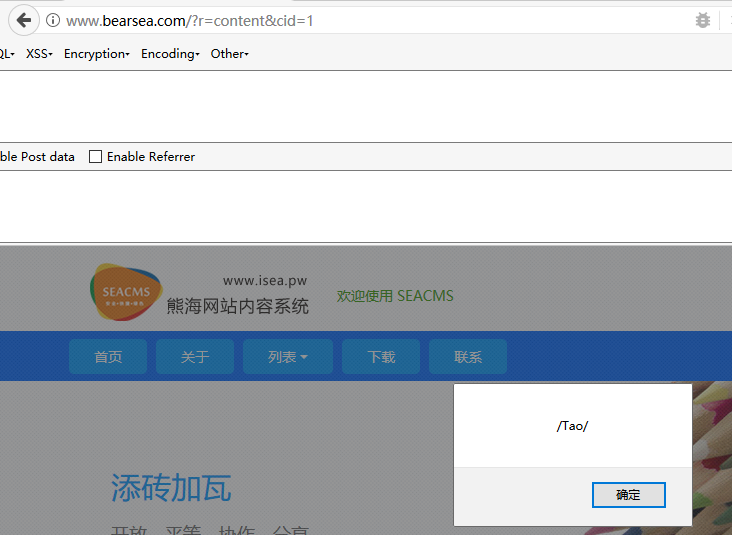Go to 首页 in site navigation

[x=108, y=357]
